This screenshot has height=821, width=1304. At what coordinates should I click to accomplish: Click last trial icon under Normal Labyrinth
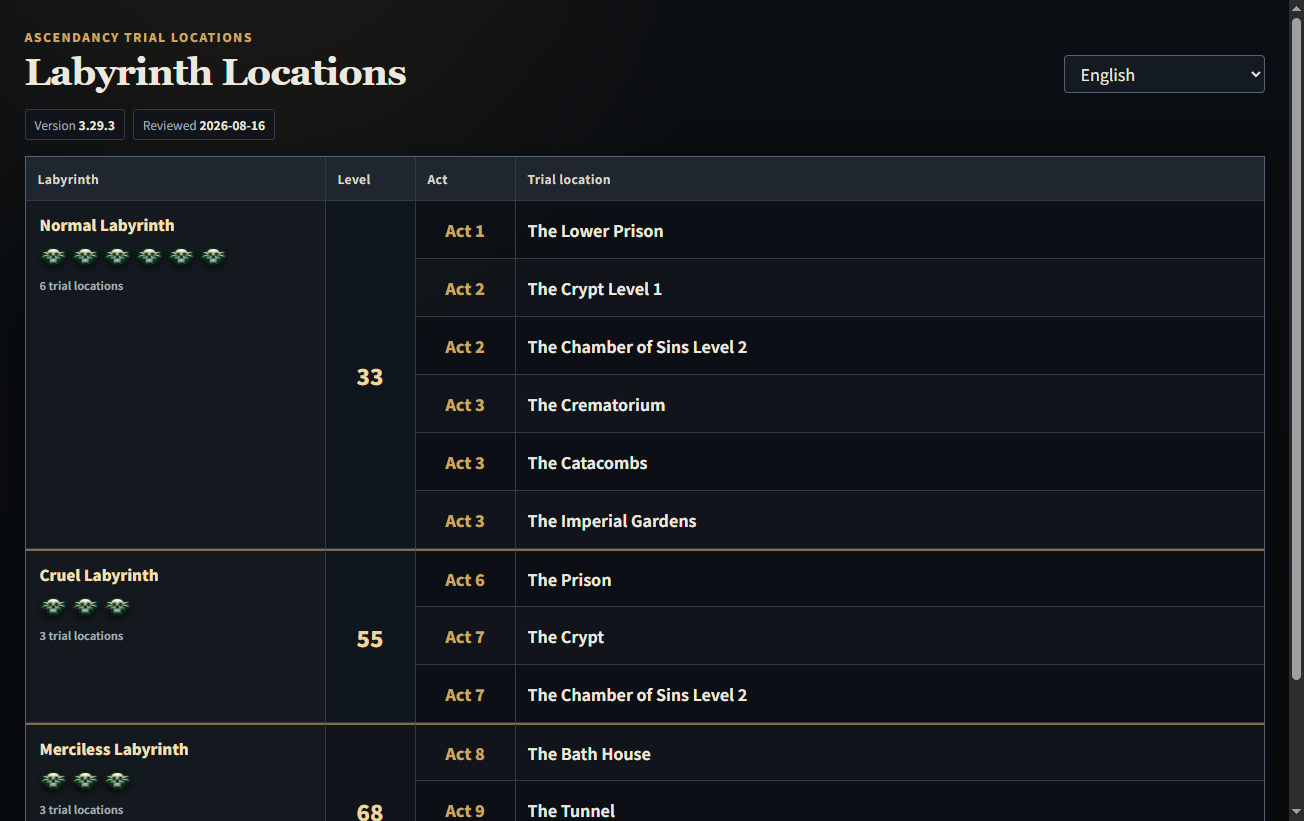[x=214, y=257]
